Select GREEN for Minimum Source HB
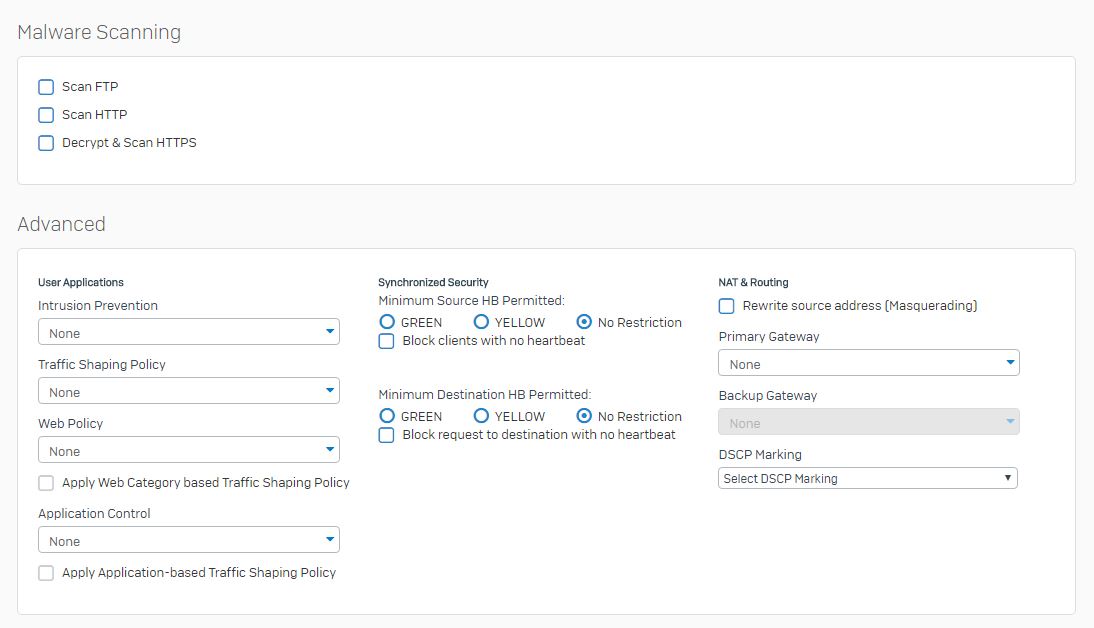 click(x=387, y=322)
